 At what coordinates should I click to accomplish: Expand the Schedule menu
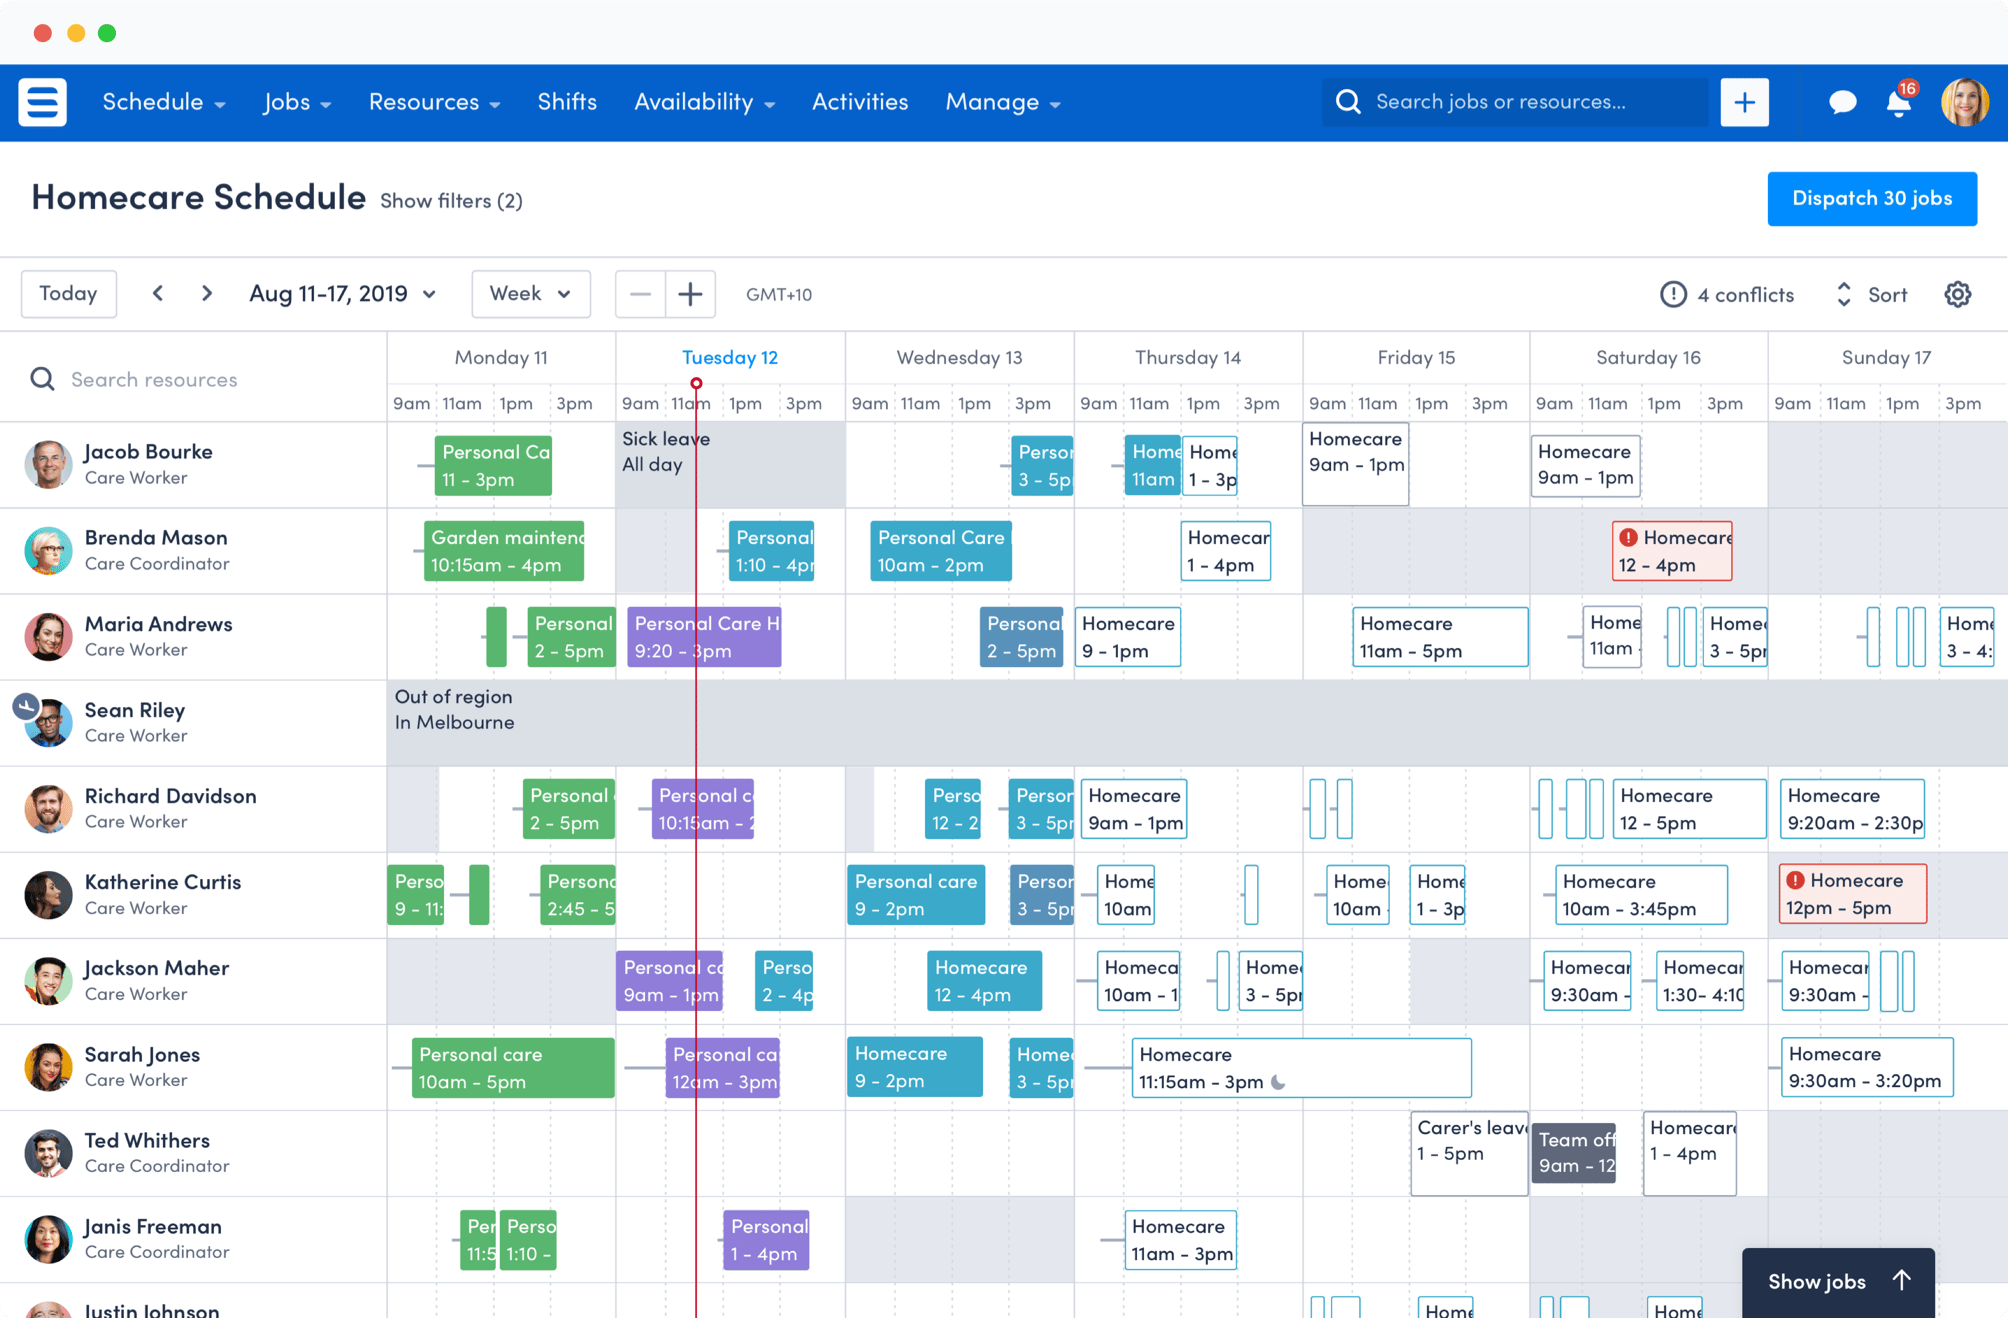163,102
